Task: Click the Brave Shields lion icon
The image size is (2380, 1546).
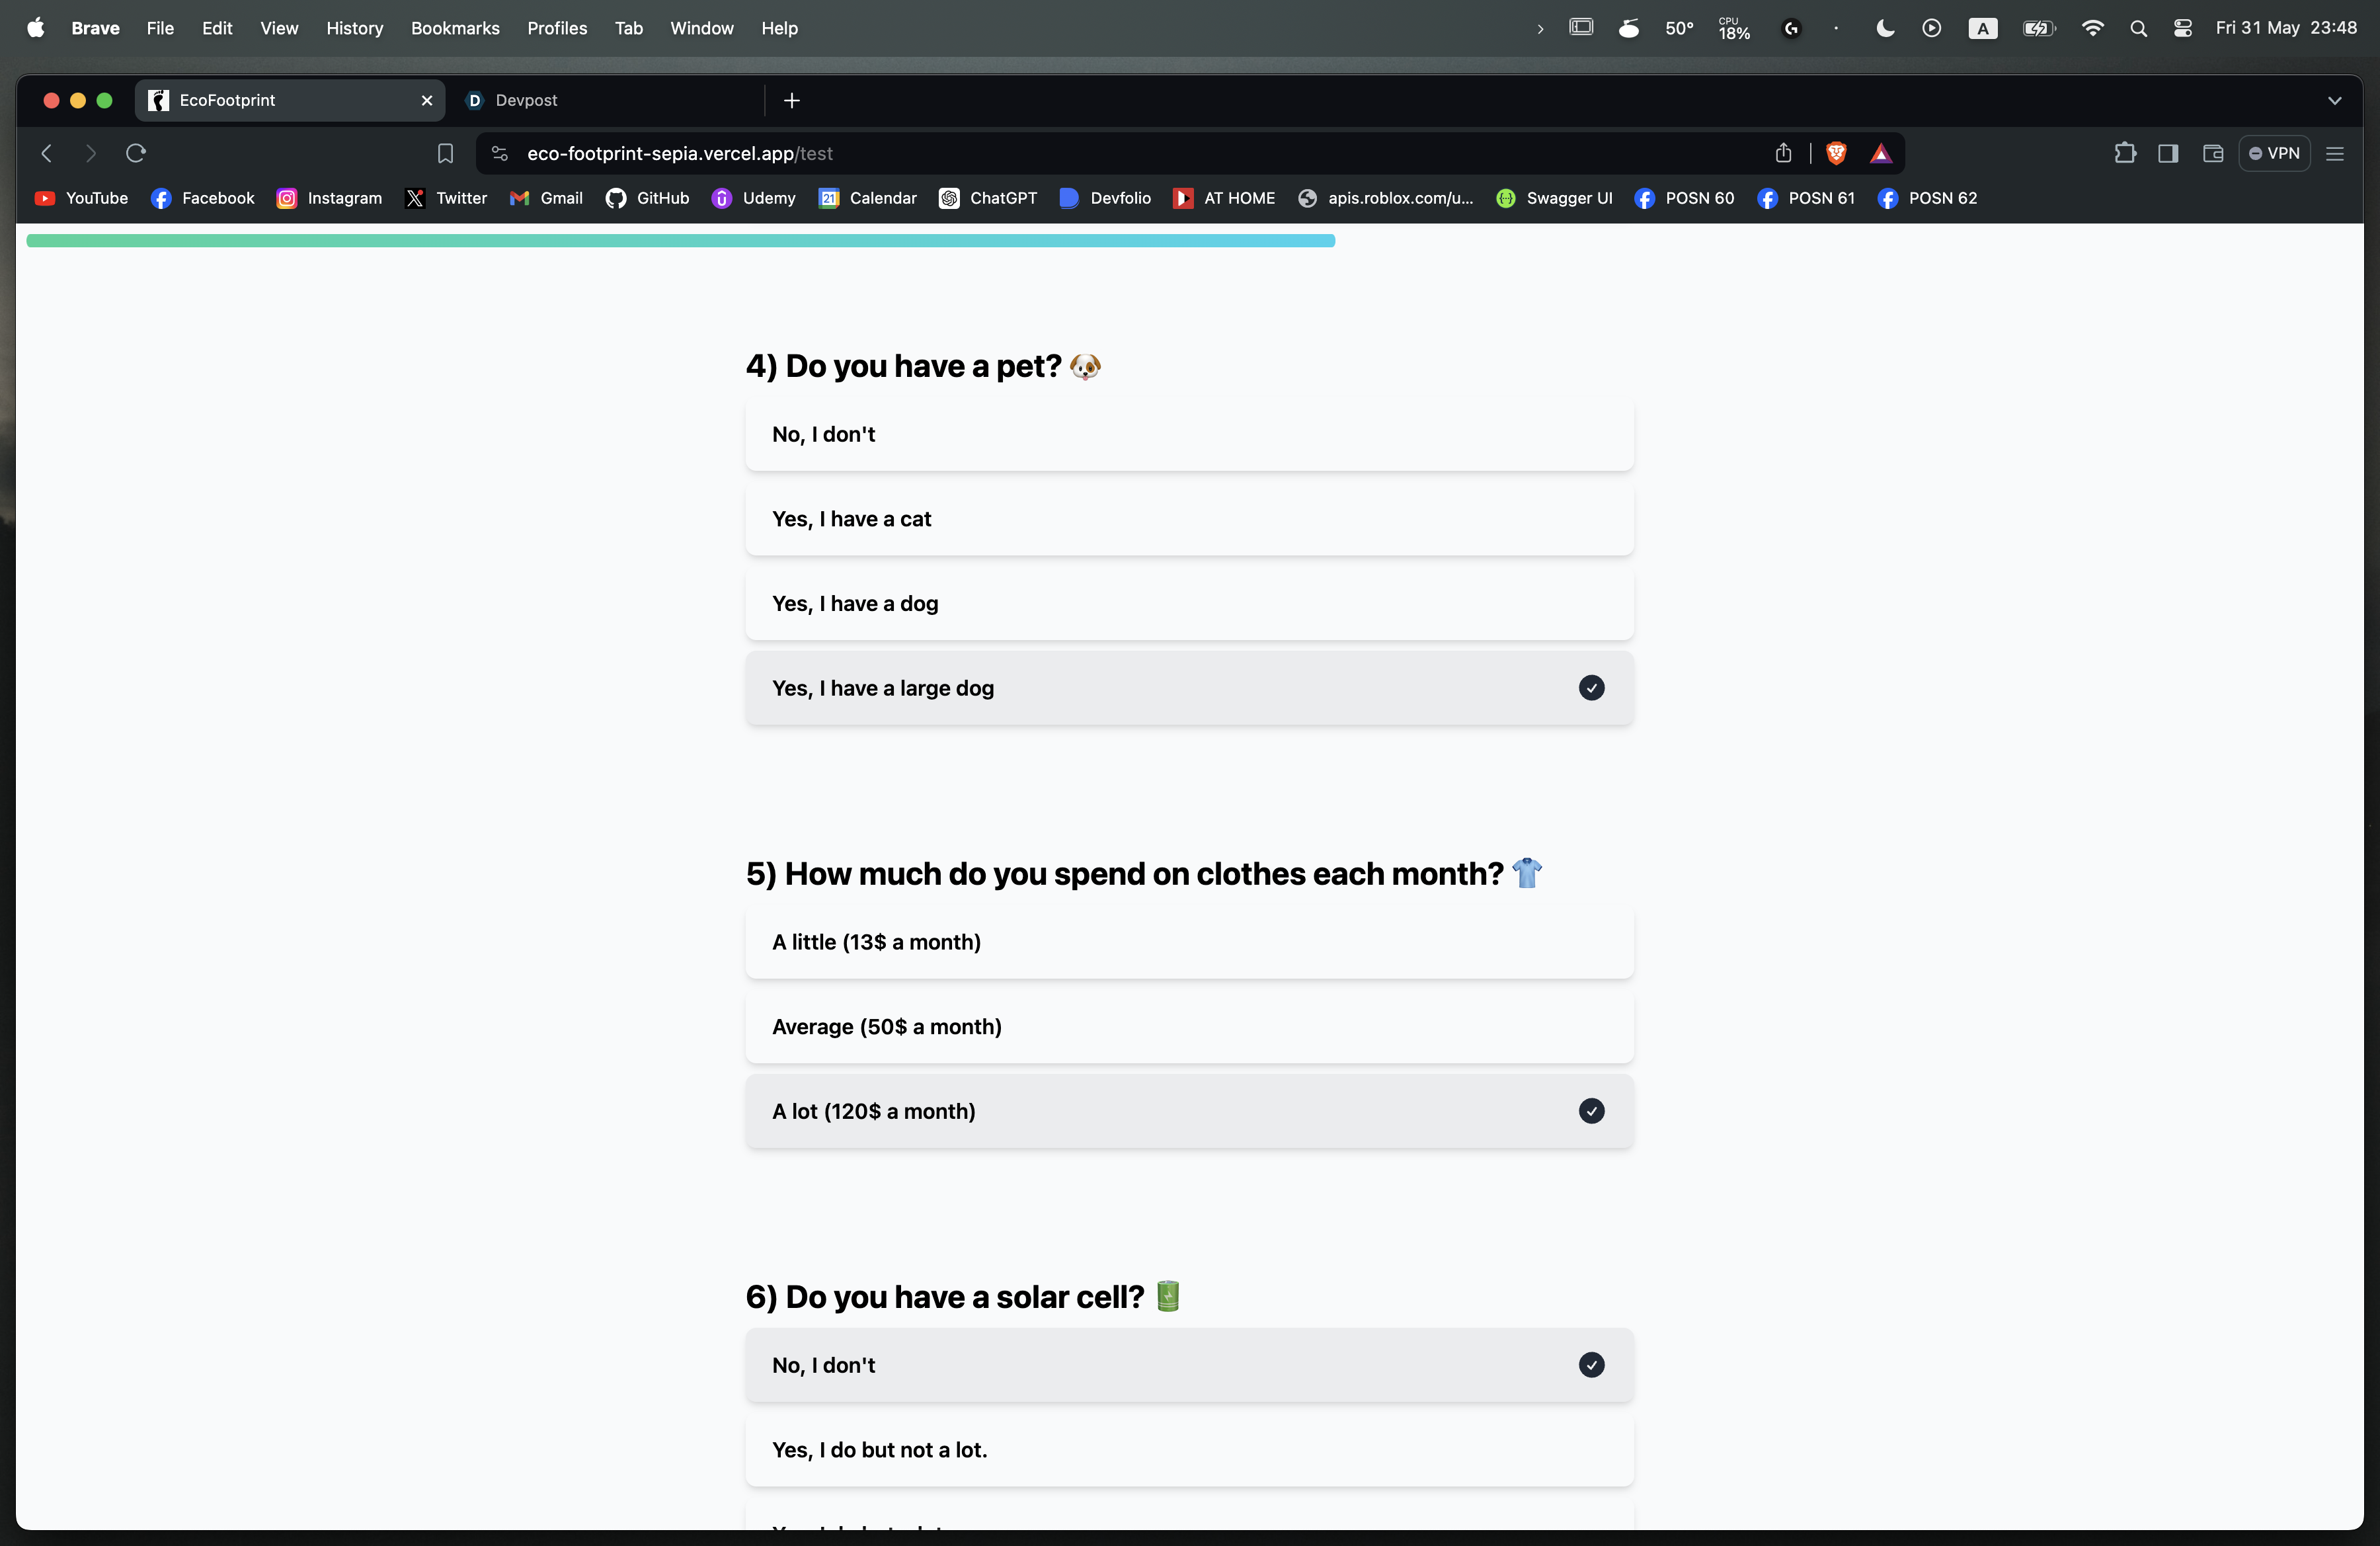Action: coord(1836,153)
